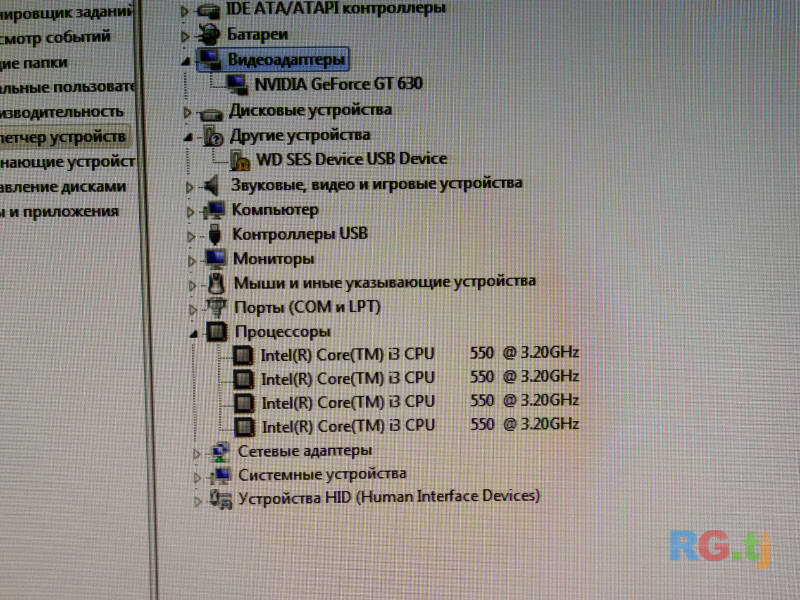The height and width of the screenshot is (600, 800).
Task: Select the Системные устройства label
Action: coord(322,474)
